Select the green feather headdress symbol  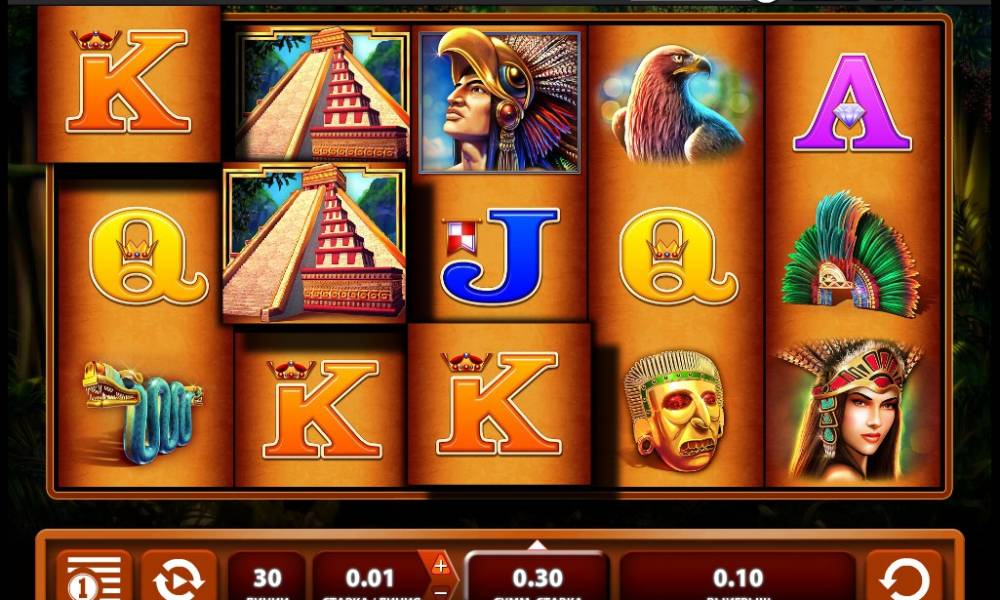coord(851,254)
